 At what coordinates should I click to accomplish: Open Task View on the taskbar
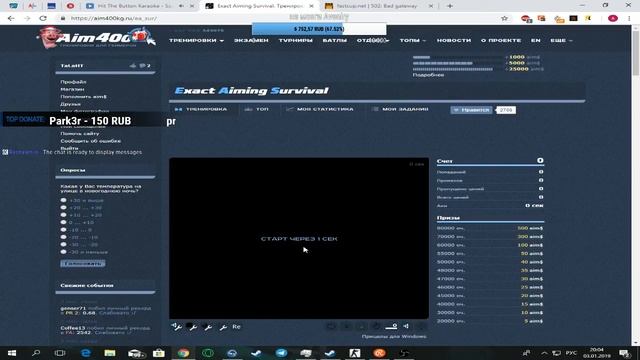click(60, 353)
